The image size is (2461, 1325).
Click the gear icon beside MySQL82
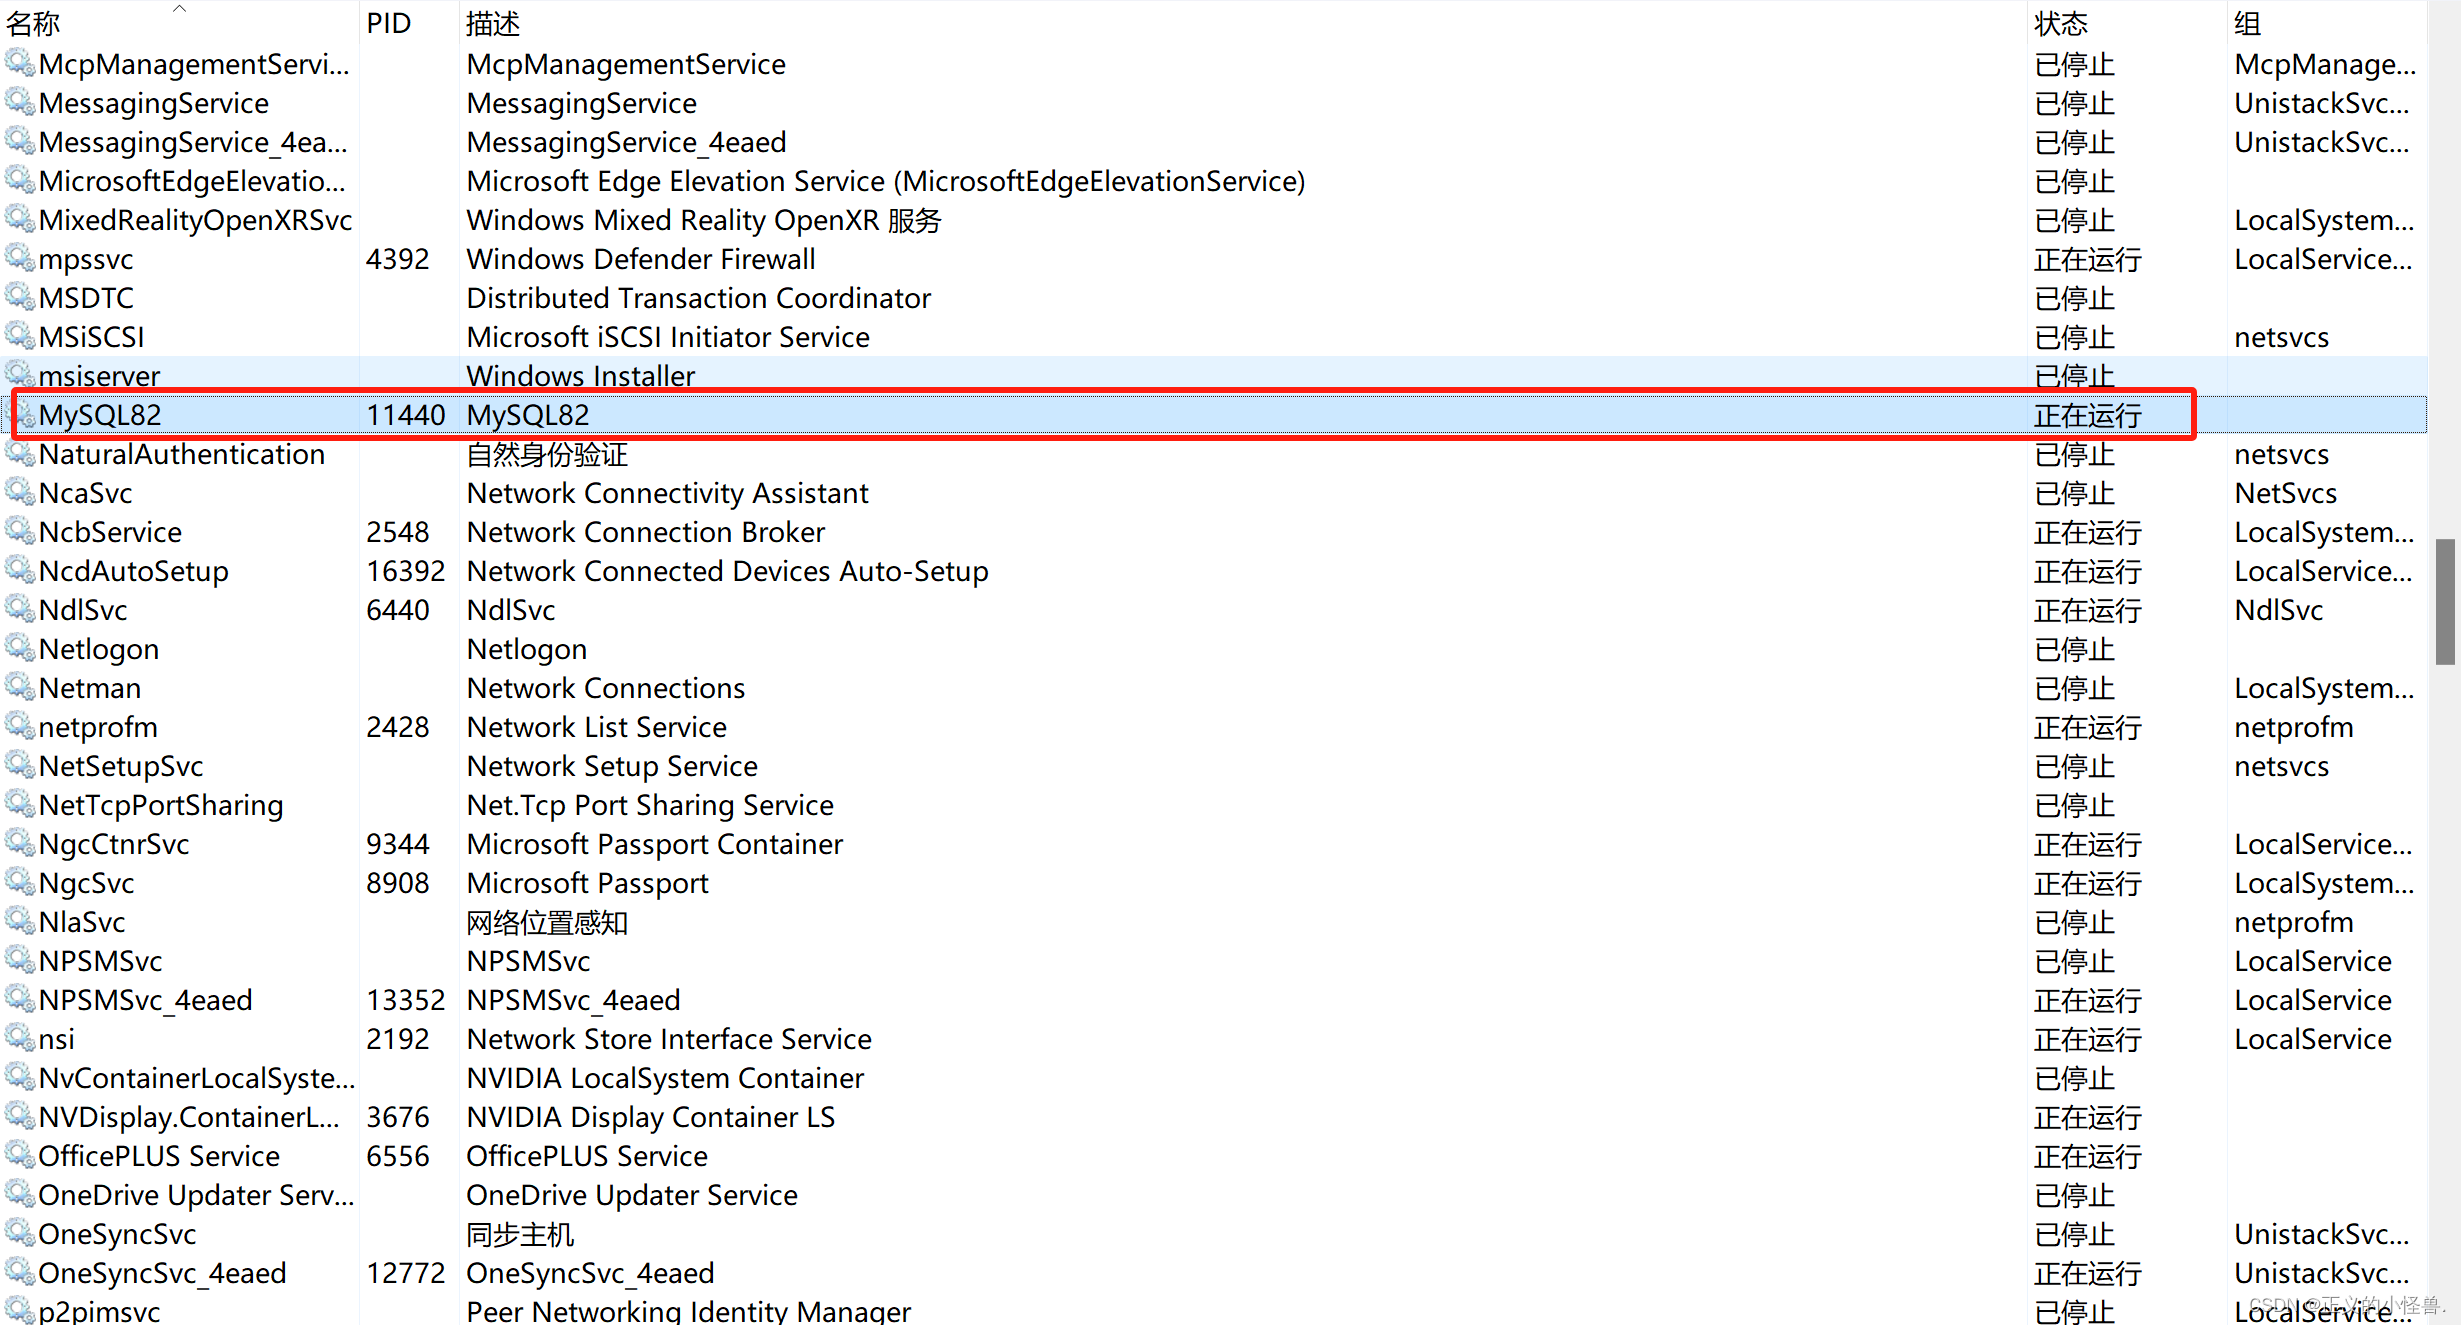(20, 414)
